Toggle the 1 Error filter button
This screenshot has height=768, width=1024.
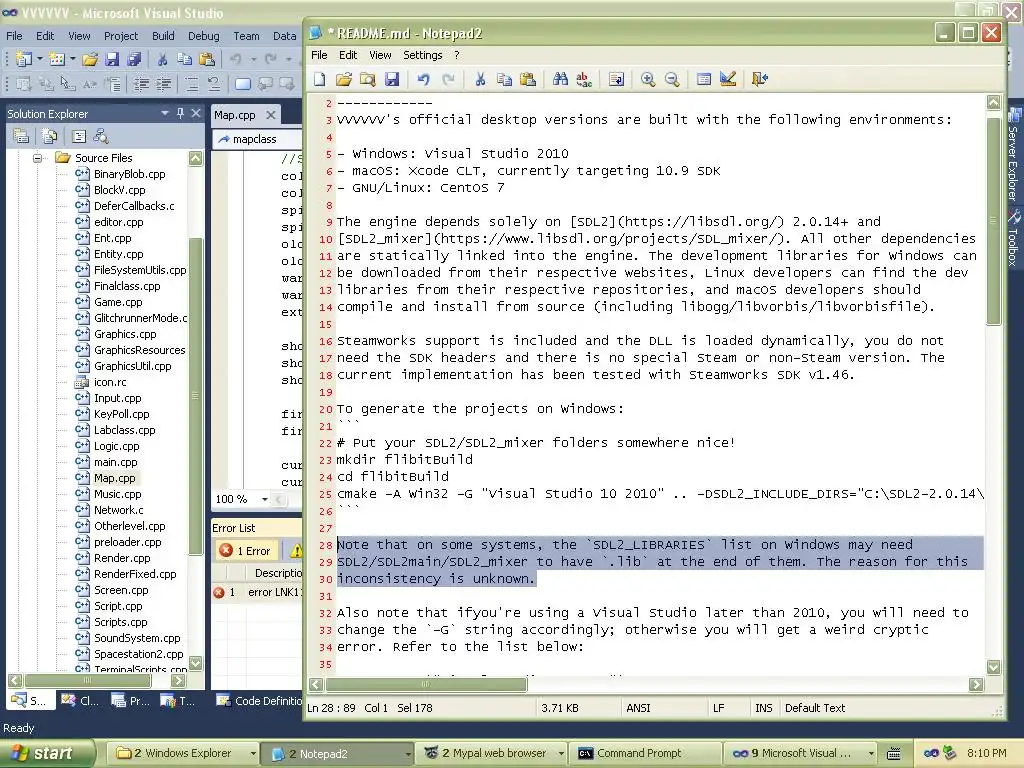pos(246,551)
